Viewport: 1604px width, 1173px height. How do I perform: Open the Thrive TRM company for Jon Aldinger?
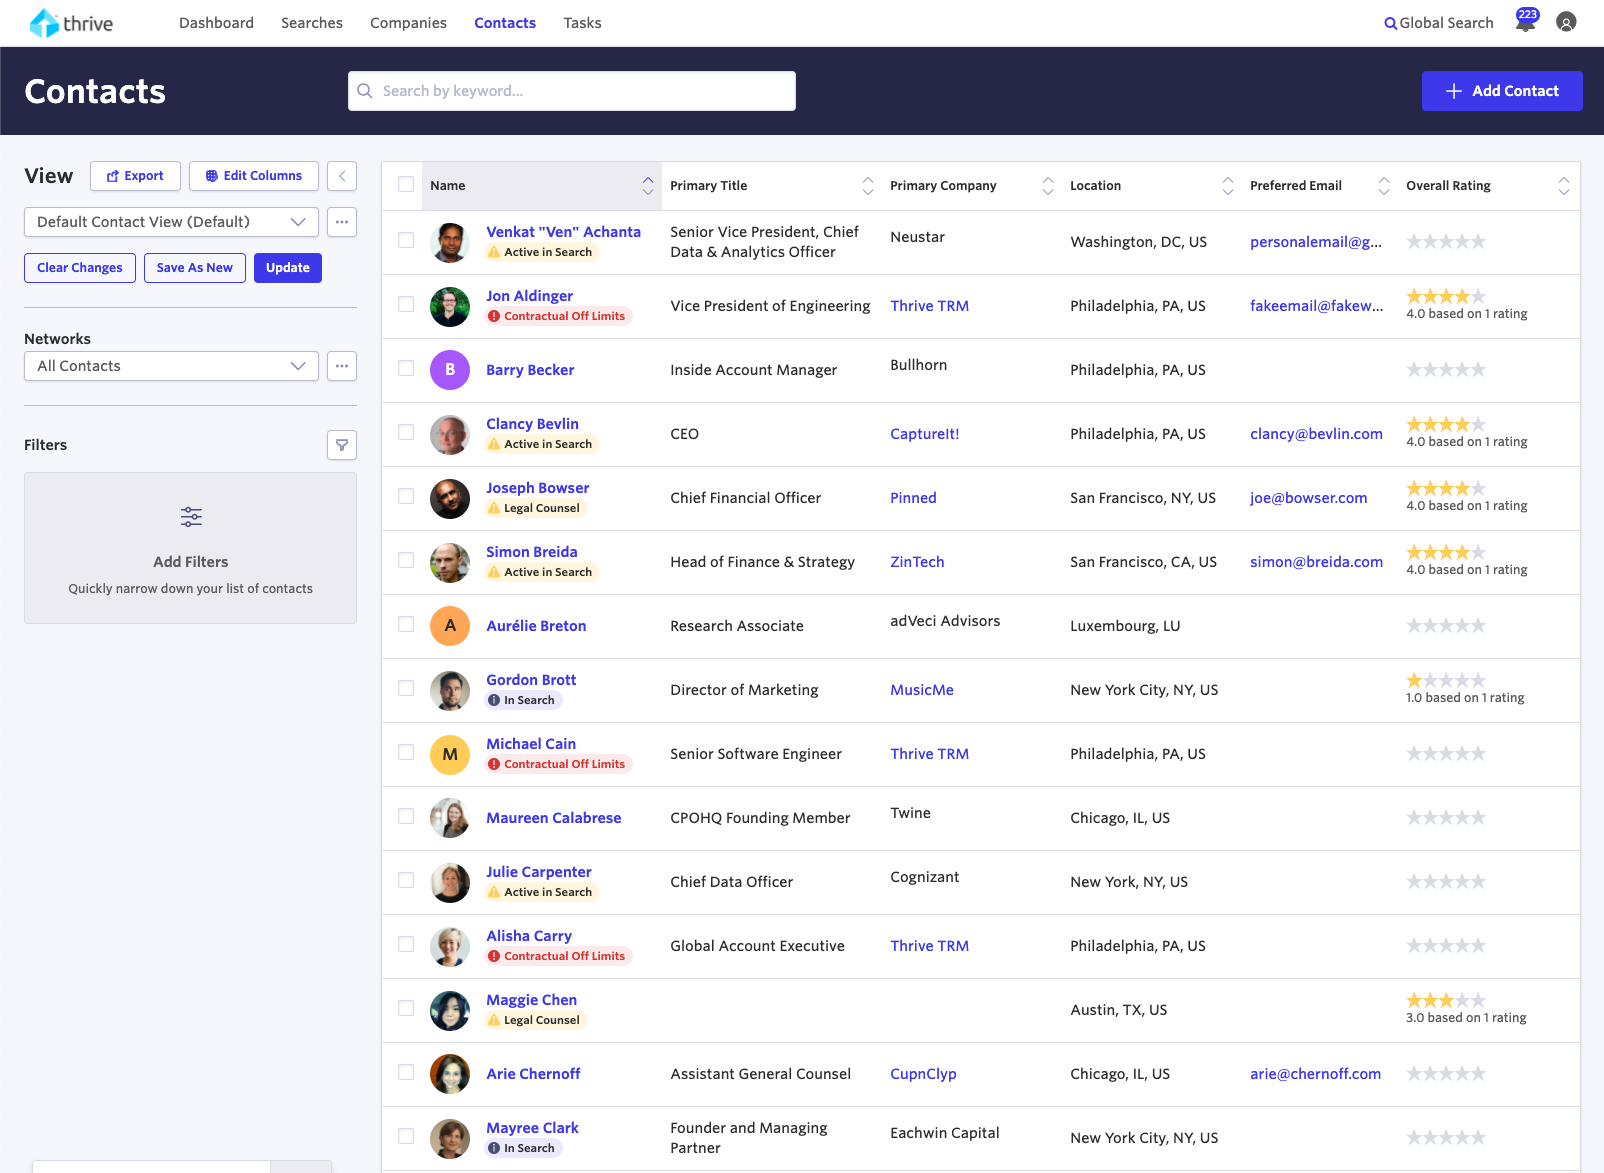click(x=930, y=306)
